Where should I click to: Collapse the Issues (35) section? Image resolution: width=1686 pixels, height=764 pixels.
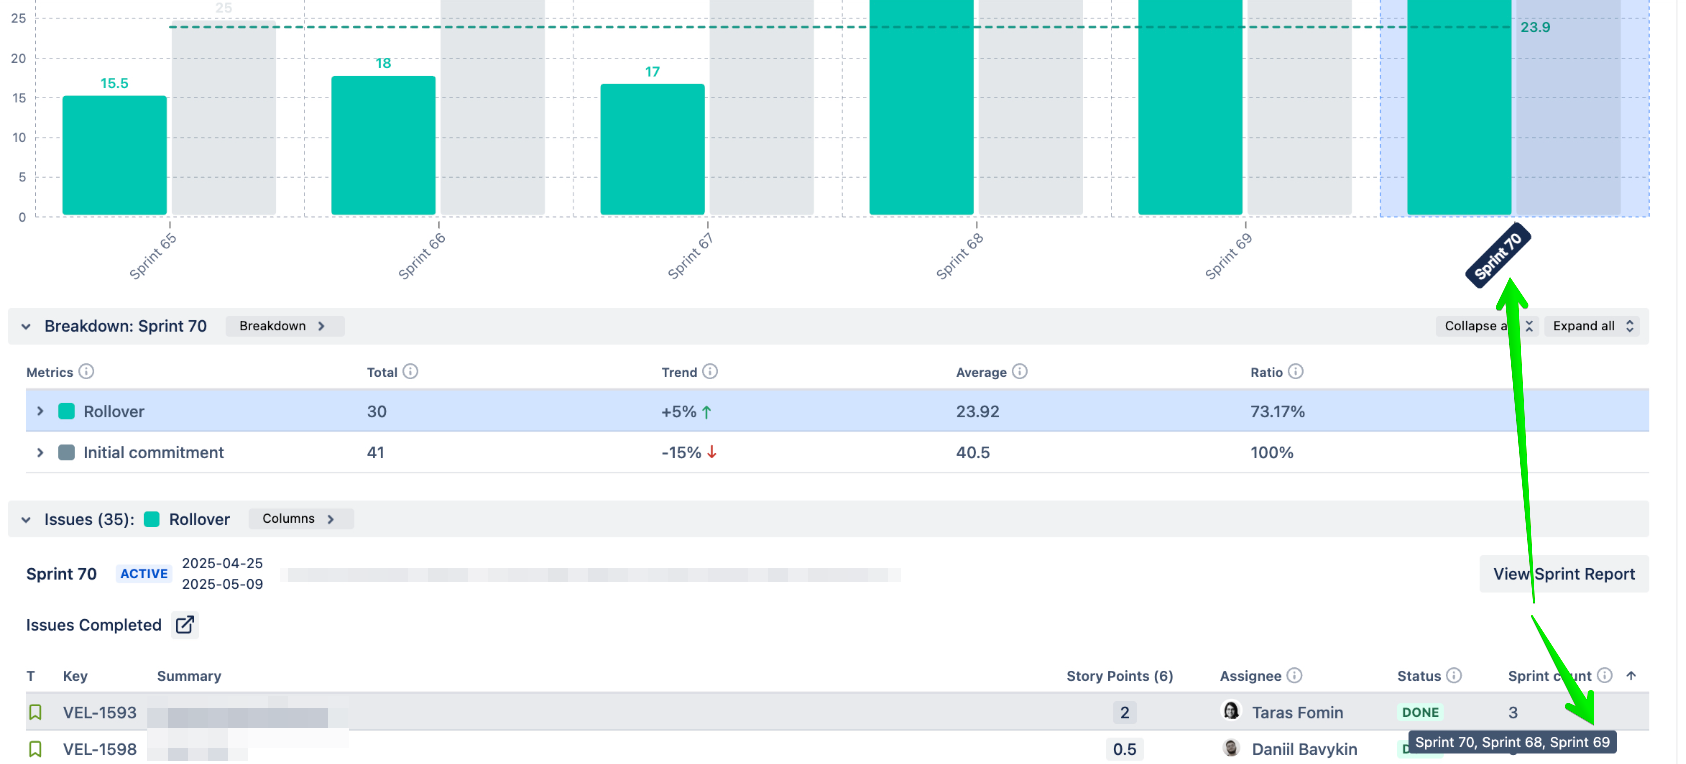click(26, 520)
